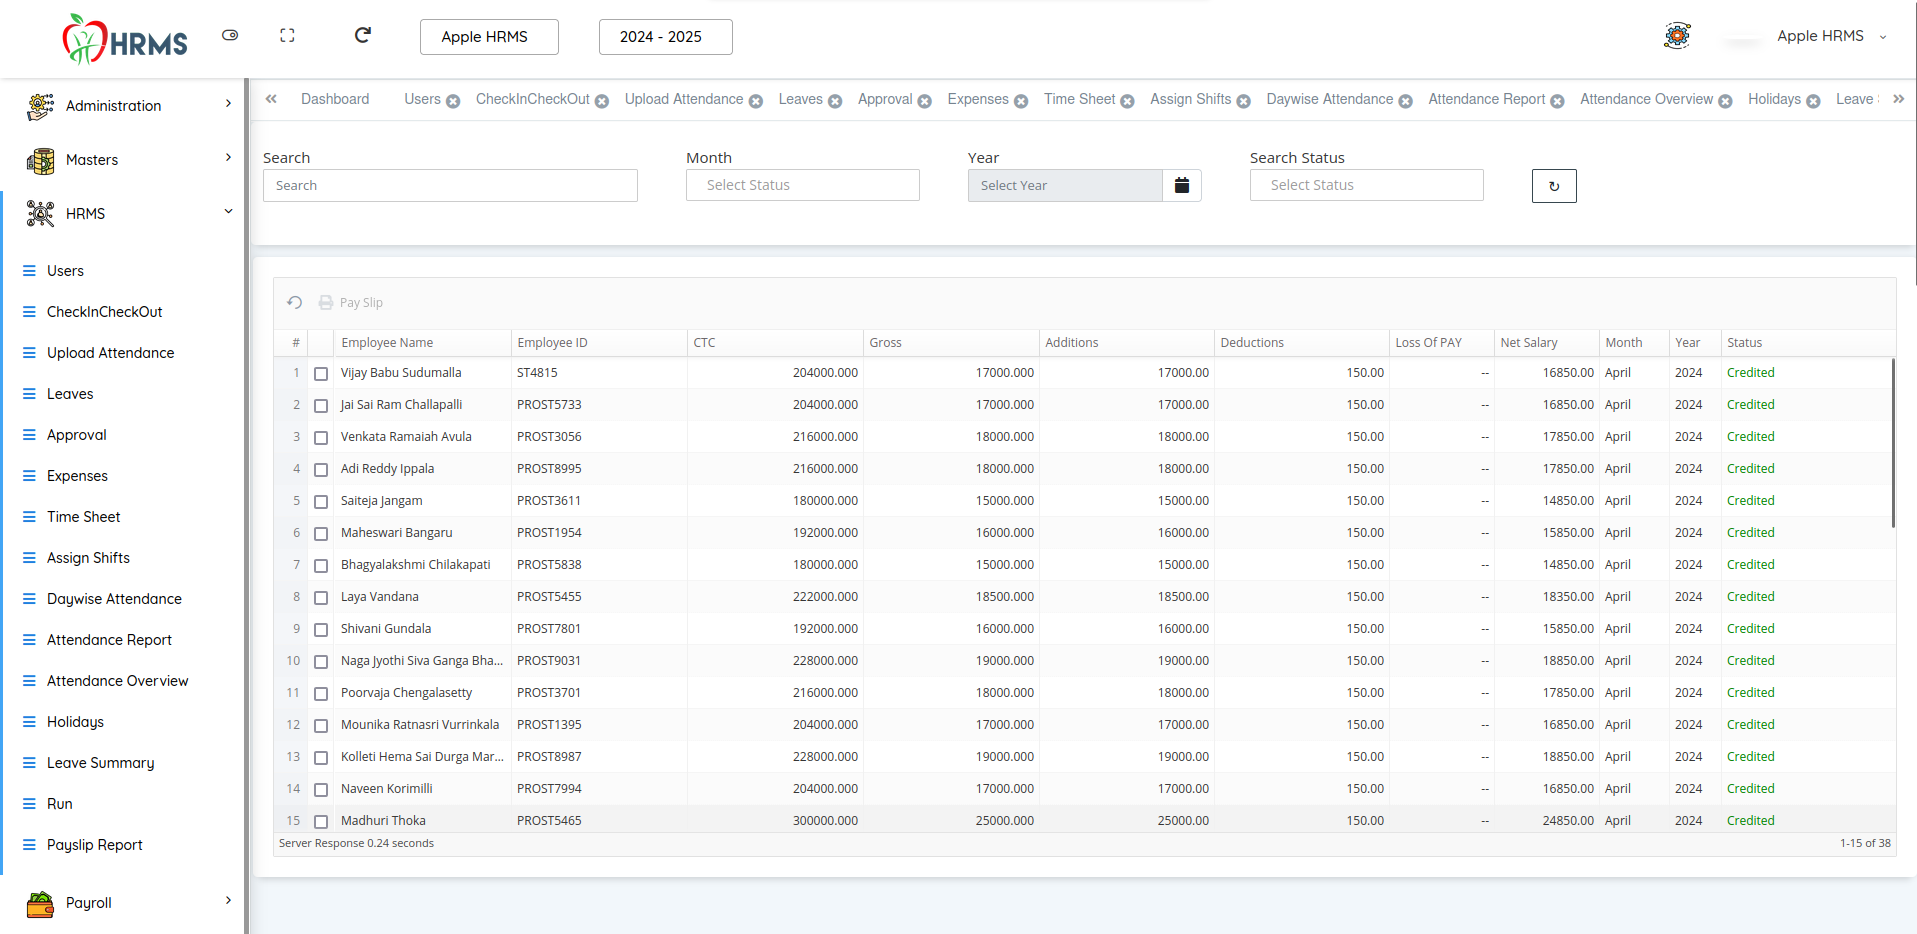This screenshot has width=1917, height=934.
Task: Close the Daywise Attendance tab
Action: click(x=1406, y=101)
